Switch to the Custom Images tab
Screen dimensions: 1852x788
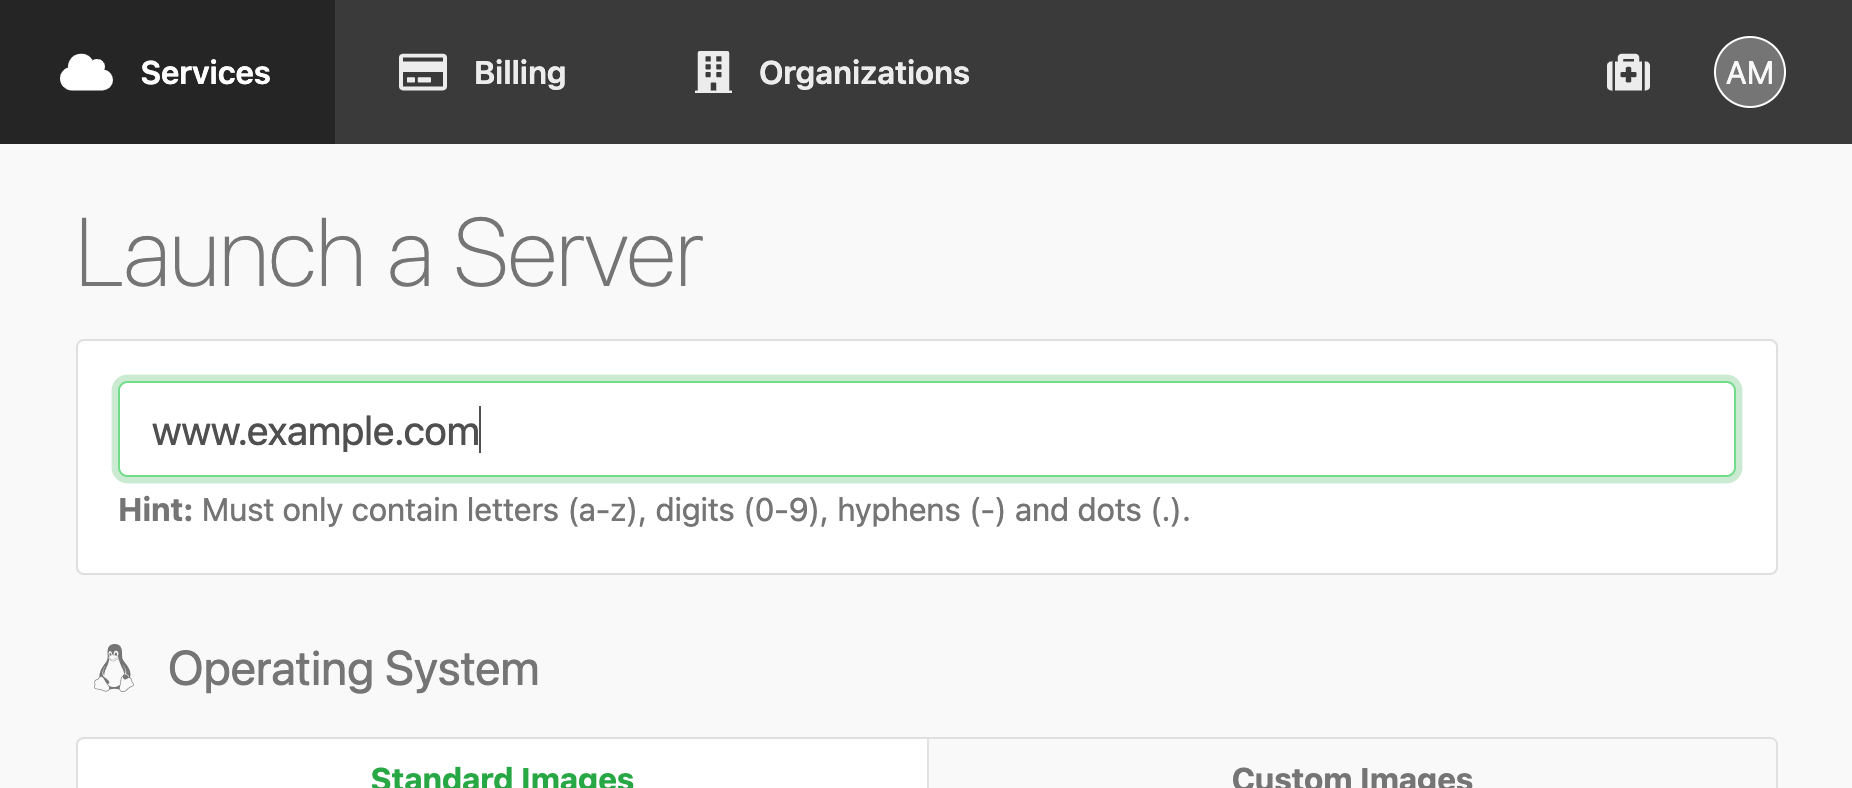[x=1352, y=765]
